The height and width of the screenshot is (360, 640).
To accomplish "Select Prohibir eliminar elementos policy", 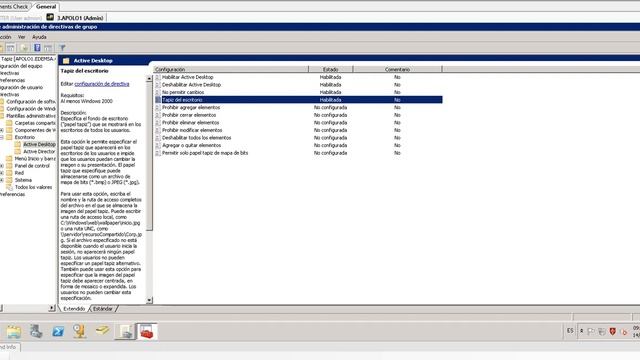I will coord(298,122).
